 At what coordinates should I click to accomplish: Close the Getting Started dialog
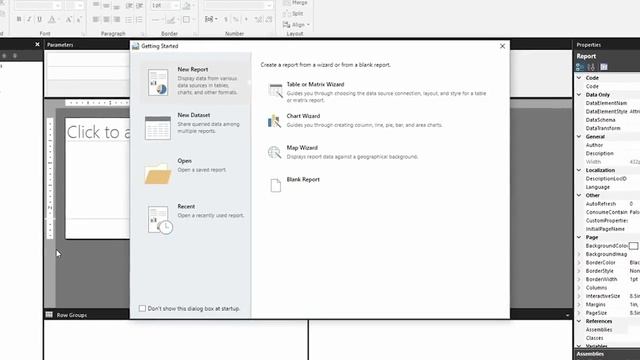(x=502, y=46)
